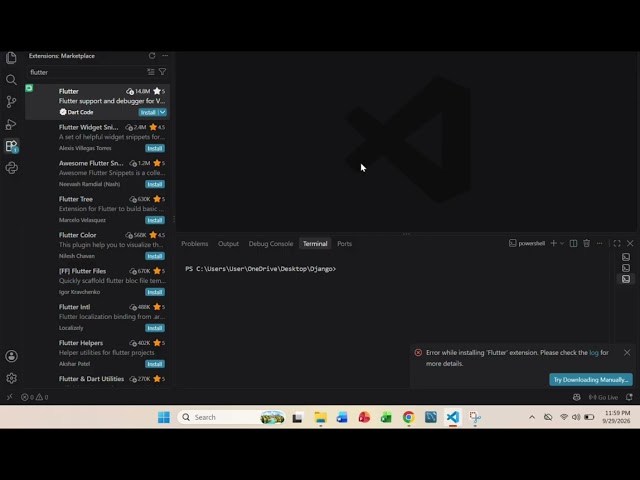
Task: Open Snipping Tool from taskbar
Action: click(475, 417)
